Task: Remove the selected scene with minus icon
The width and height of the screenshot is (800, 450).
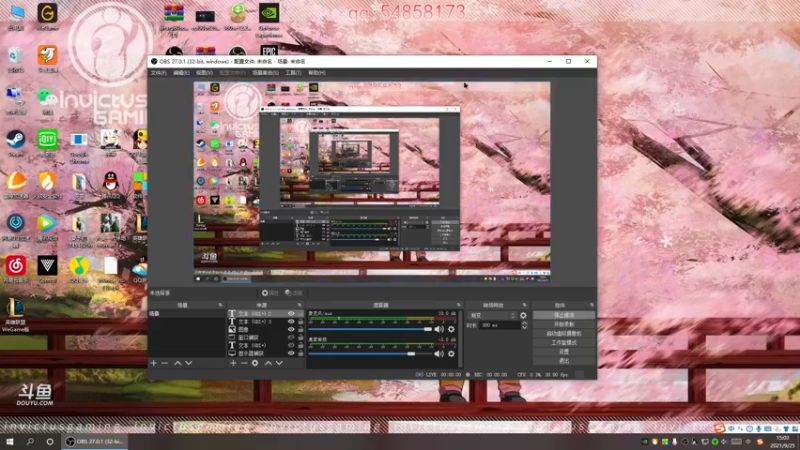Action: tap(164, 363)
